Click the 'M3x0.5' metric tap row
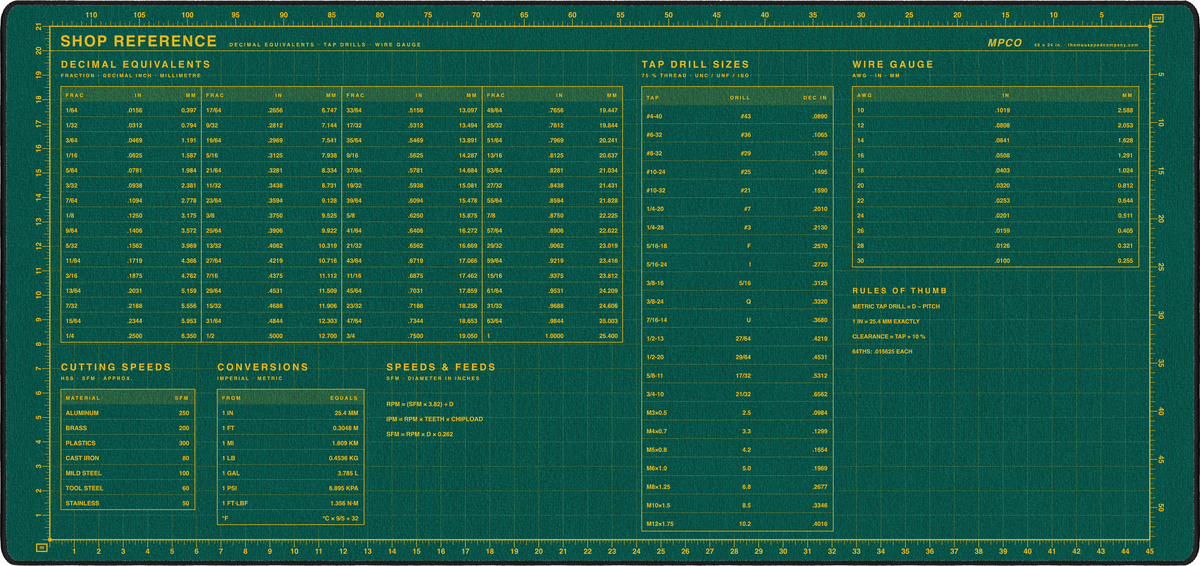1200x566 pixels. [737, 412]
